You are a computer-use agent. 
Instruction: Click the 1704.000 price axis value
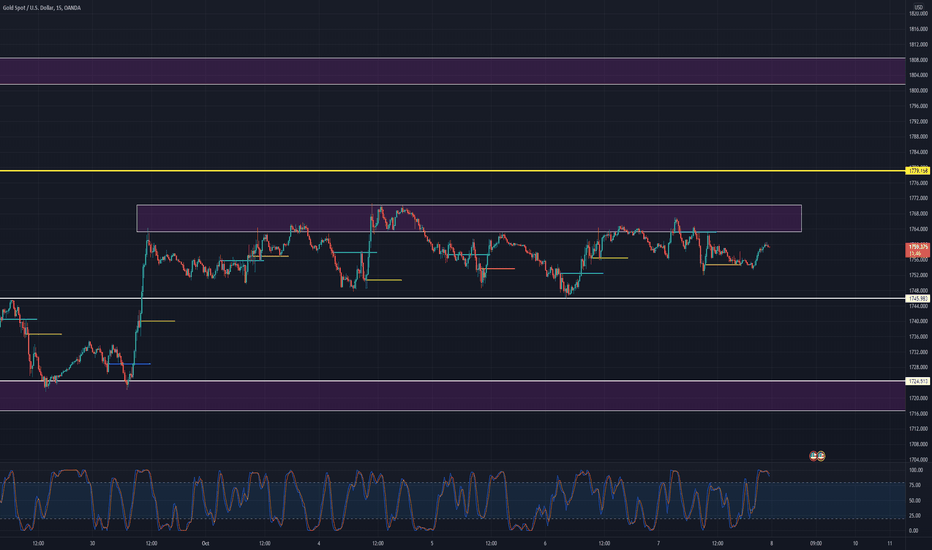click(918, 460)
